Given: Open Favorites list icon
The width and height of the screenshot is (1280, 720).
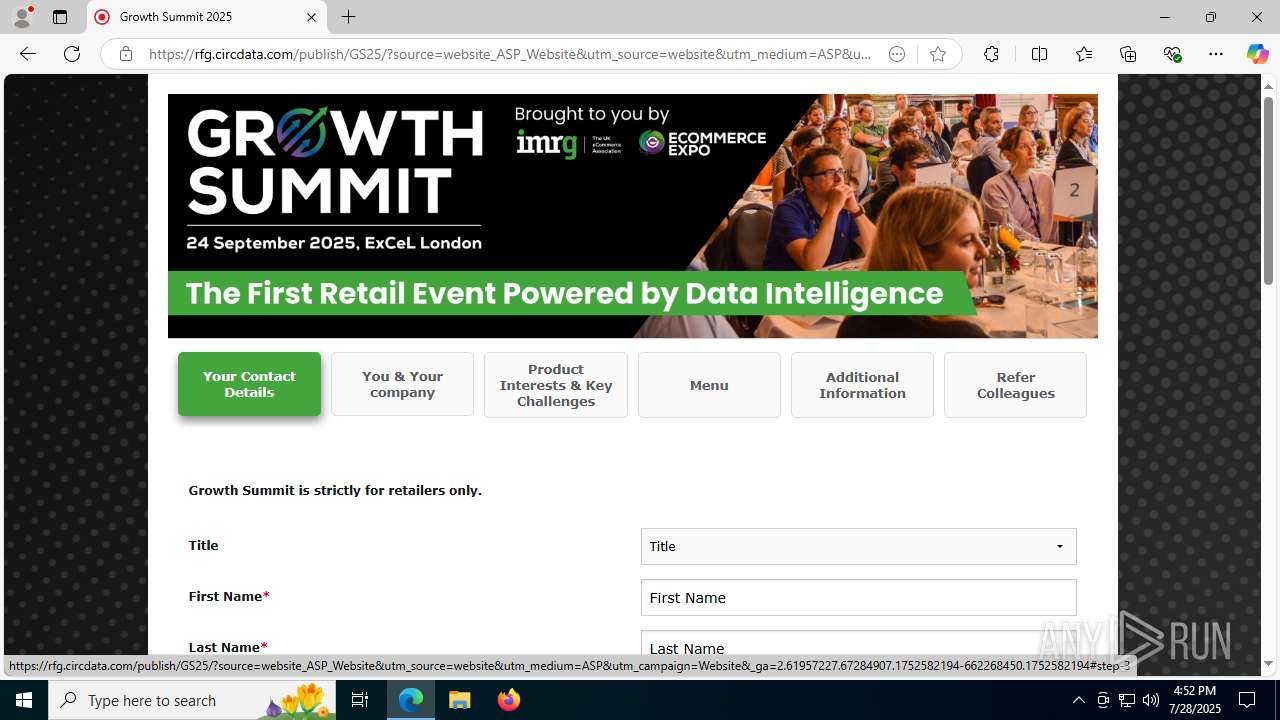Looking at the screenshot, I should (x=1084, y=54).
